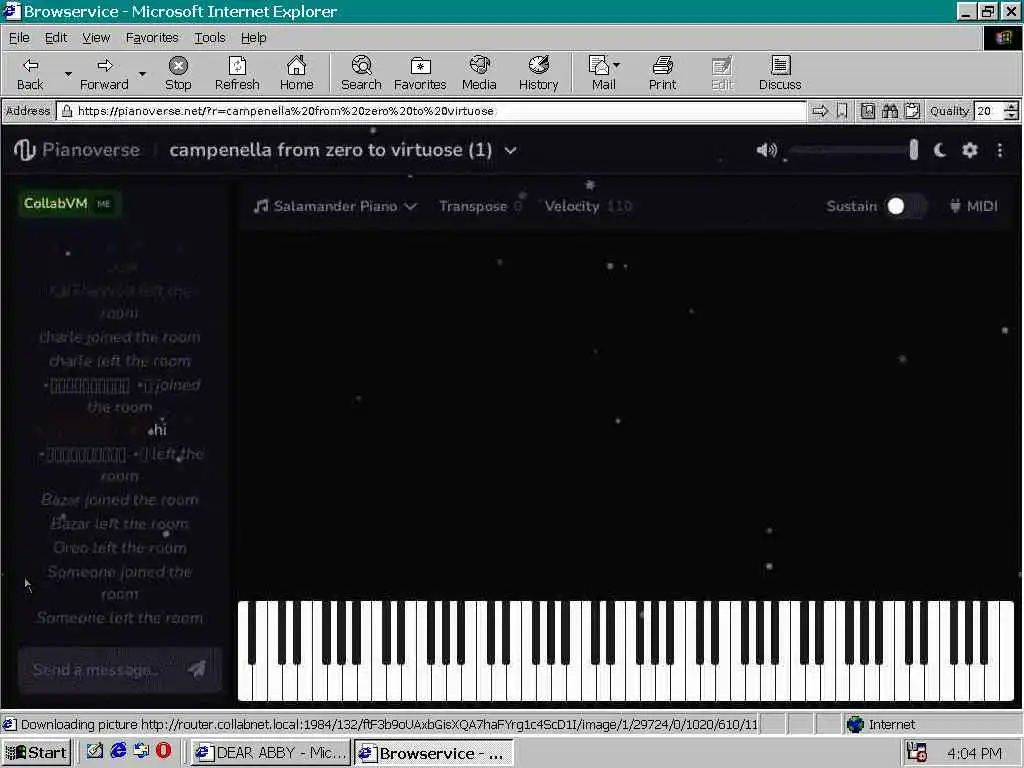Open the Edit menu
This screenshot has width=1024, height=768.
click(x=56, y=38)
